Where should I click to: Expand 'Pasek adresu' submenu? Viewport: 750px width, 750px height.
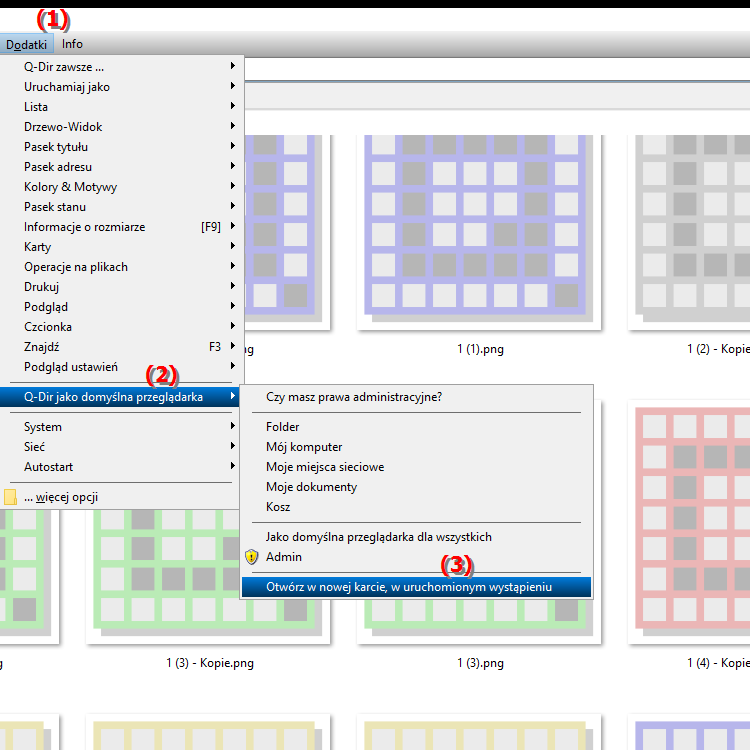click(x=122, y=167)
